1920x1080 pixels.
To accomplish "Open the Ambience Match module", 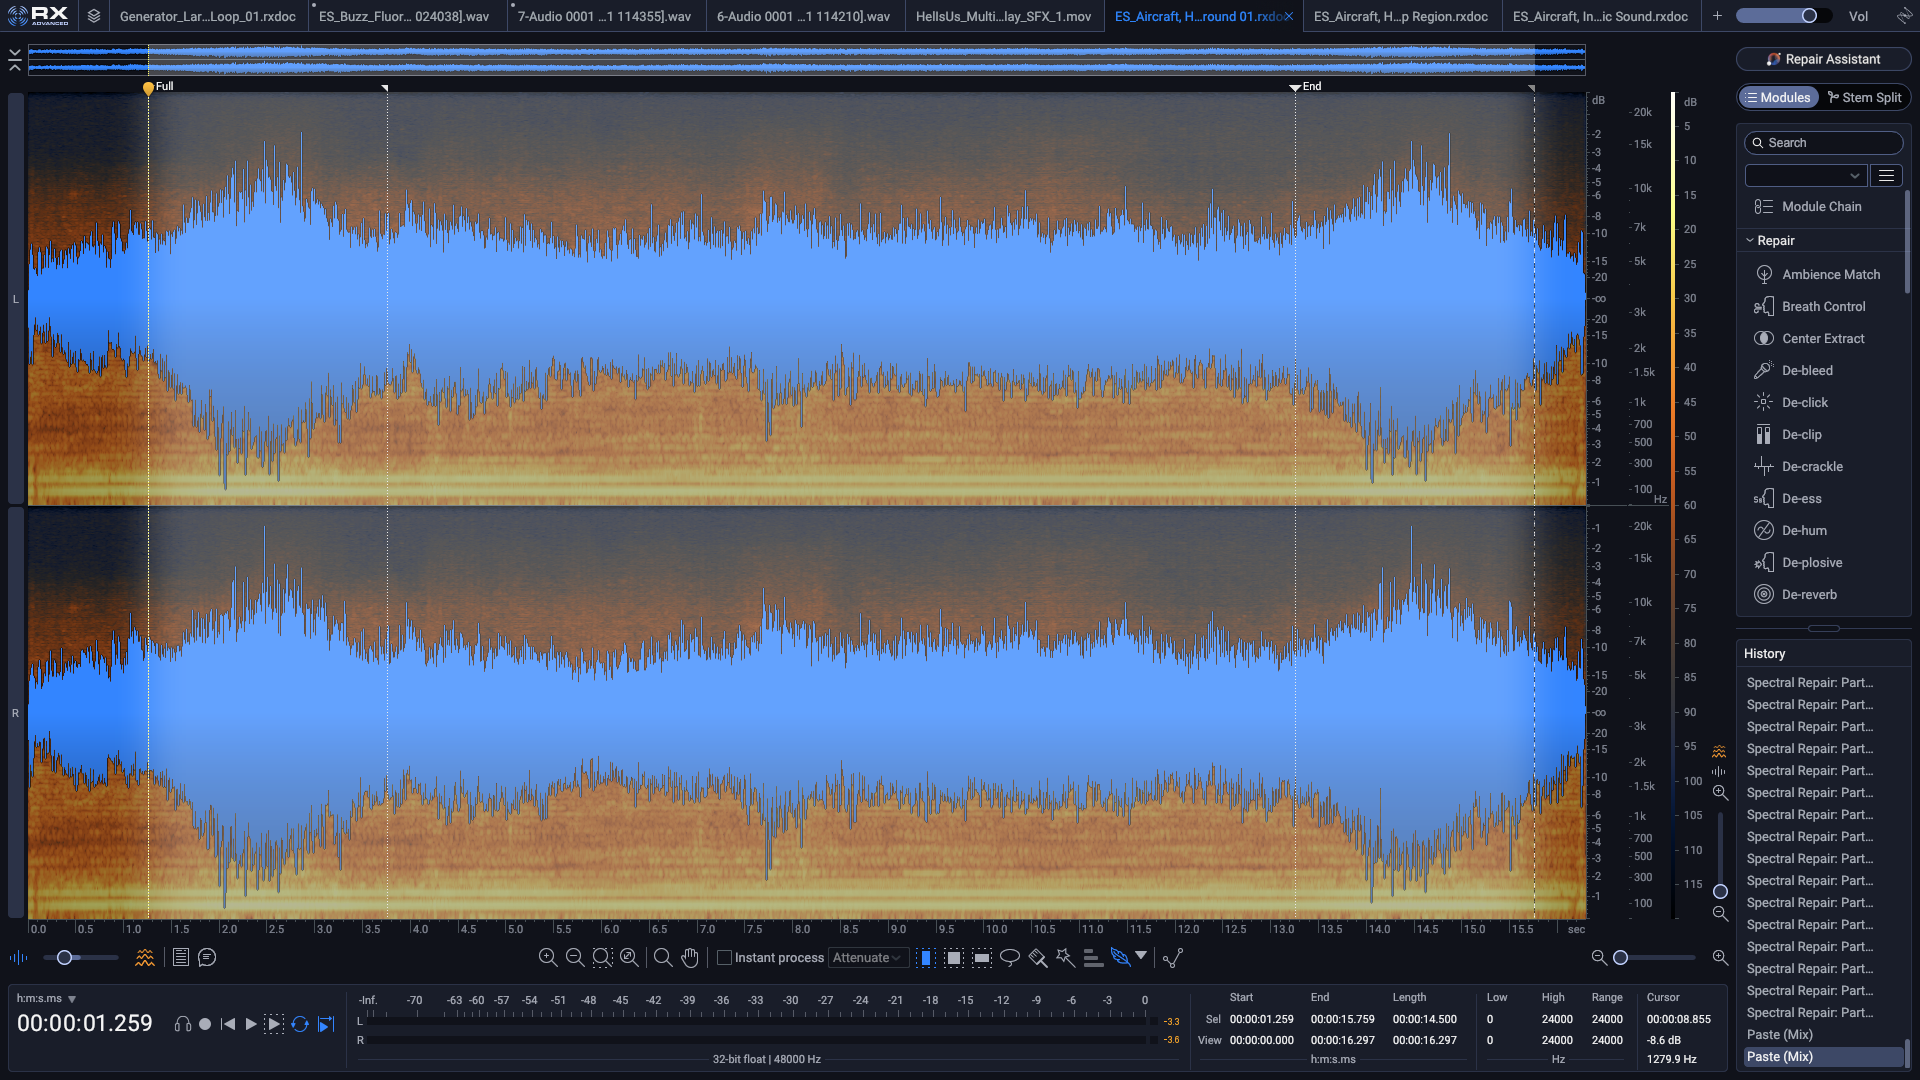I will [x=1823, y=274].
